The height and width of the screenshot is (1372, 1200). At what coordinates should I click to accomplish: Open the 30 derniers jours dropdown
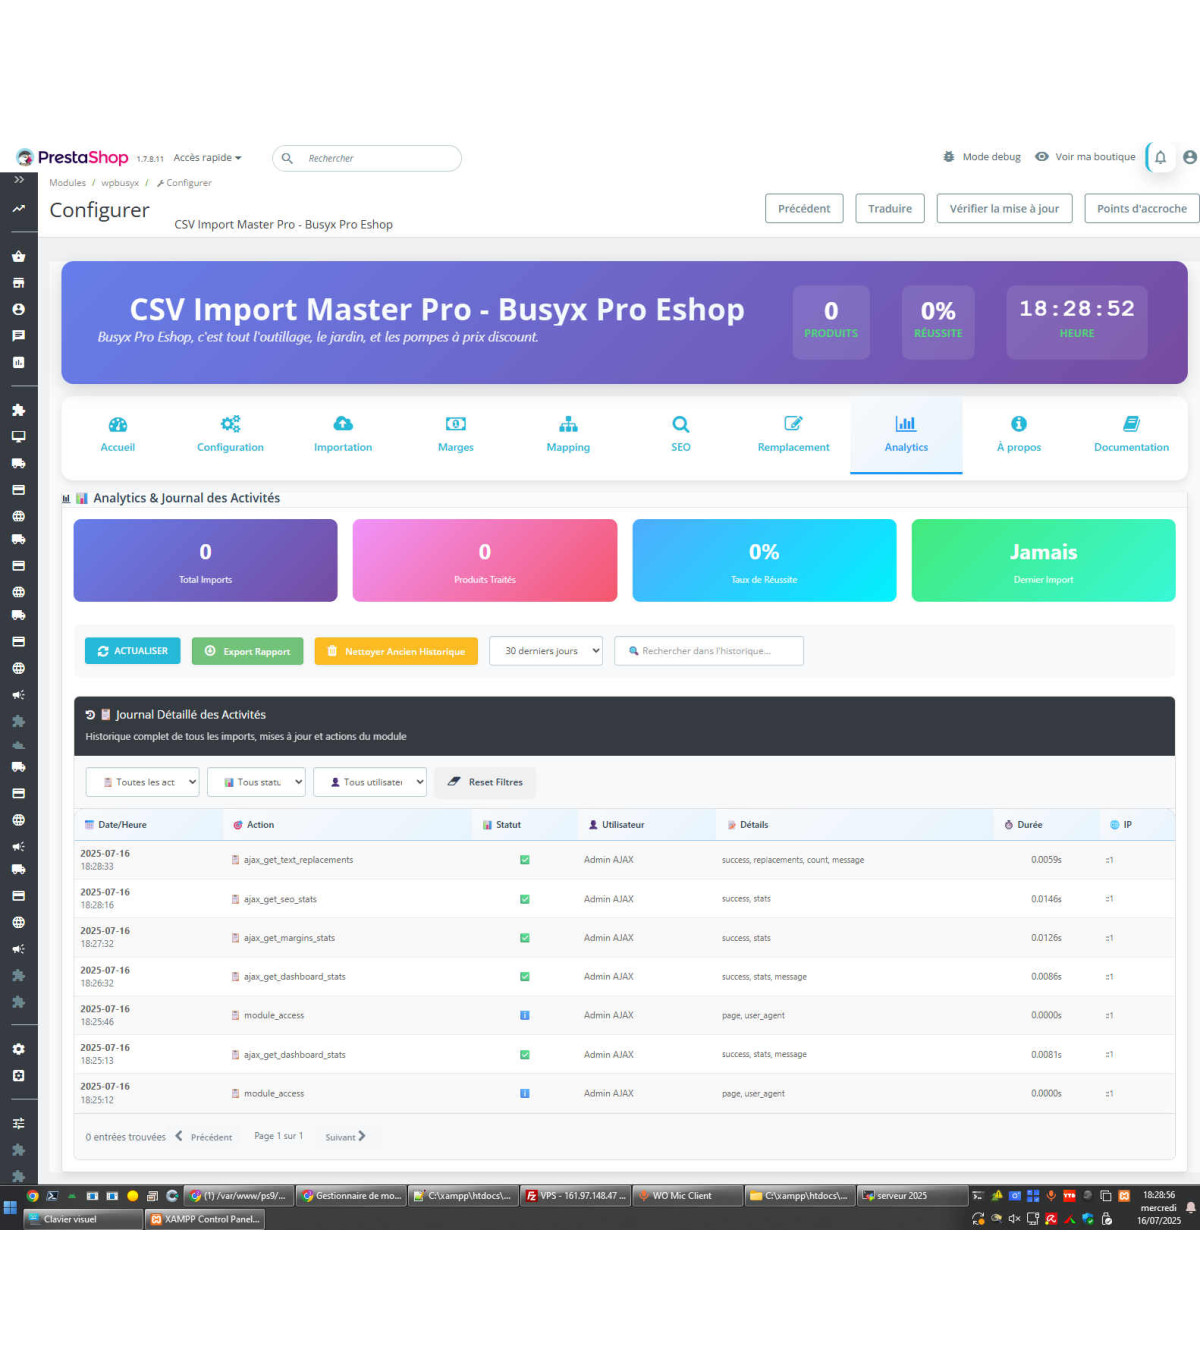[546, 651]
